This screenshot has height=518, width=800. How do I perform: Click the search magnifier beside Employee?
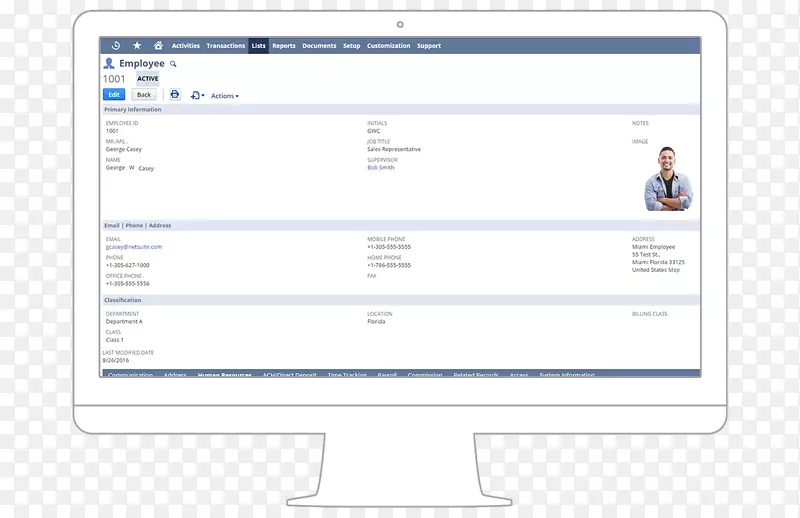pyautogui.click(x=173, y=63)
